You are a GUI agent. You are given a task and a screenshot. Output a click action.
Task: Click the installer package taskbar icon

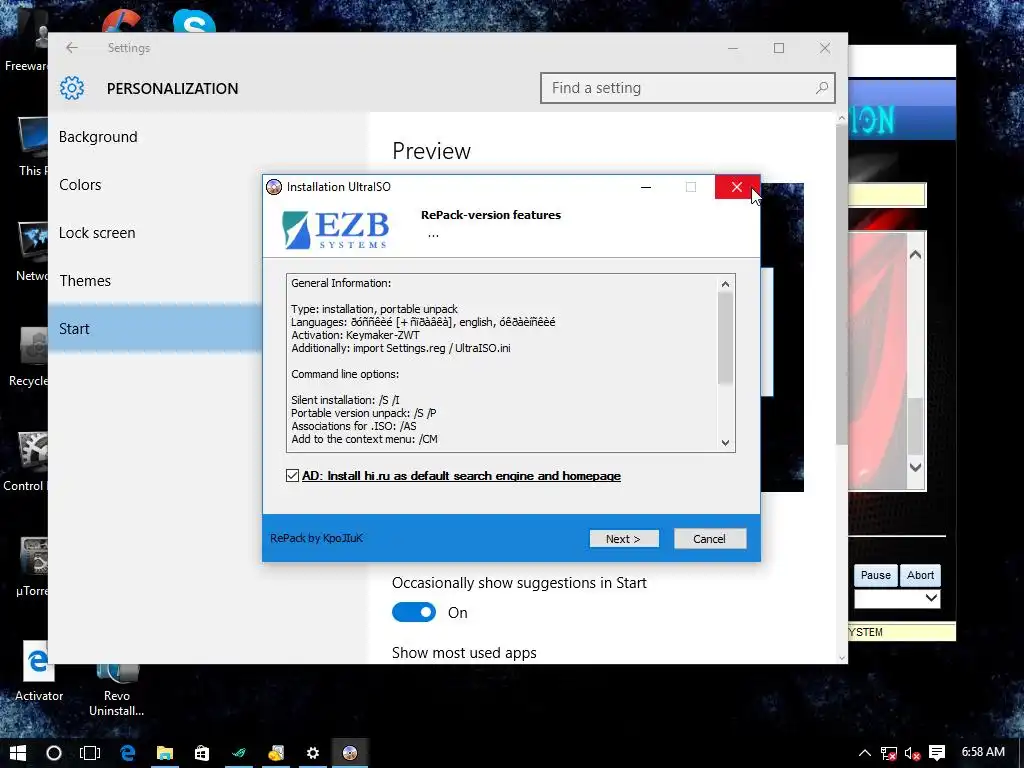(276, 753)
